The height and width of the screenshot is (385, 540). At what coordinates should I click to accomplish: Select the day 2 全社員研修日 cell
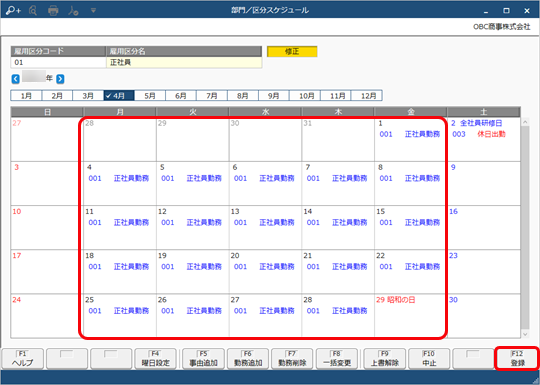pos(484,139)
